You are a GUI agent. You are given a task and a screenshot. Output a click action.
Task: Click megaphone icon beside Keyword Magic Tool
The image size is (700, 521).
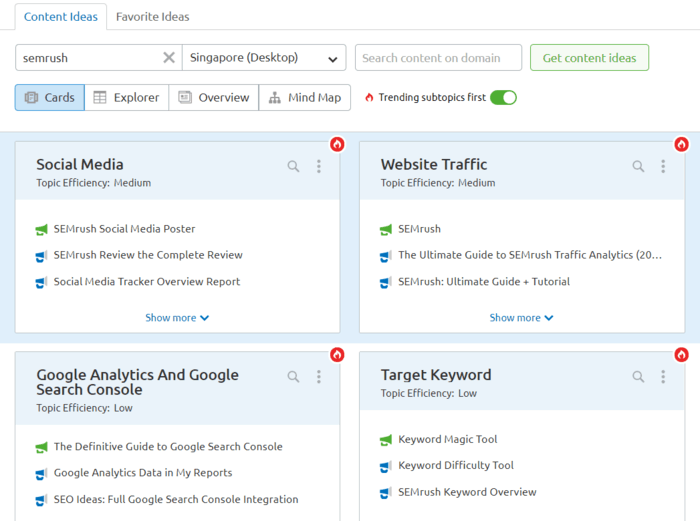click(x=386, y=440)
